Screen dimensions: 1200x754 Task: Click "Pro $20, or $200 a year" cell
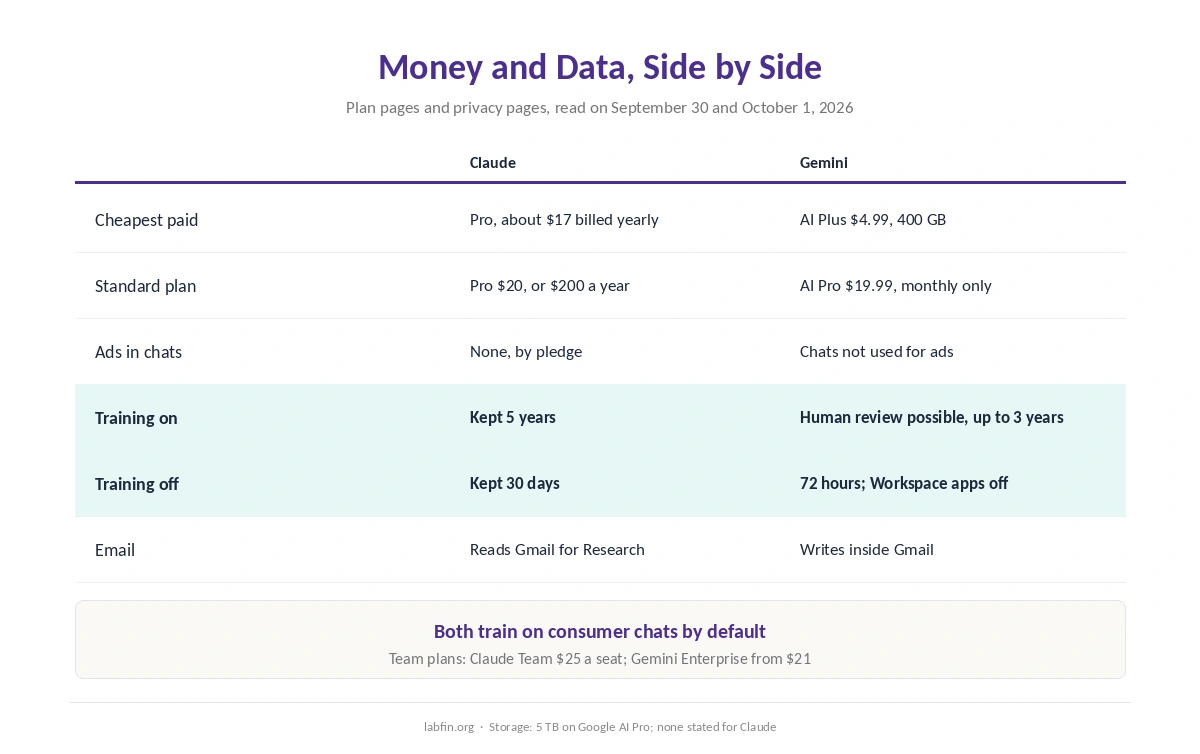[x=550, y=286]
